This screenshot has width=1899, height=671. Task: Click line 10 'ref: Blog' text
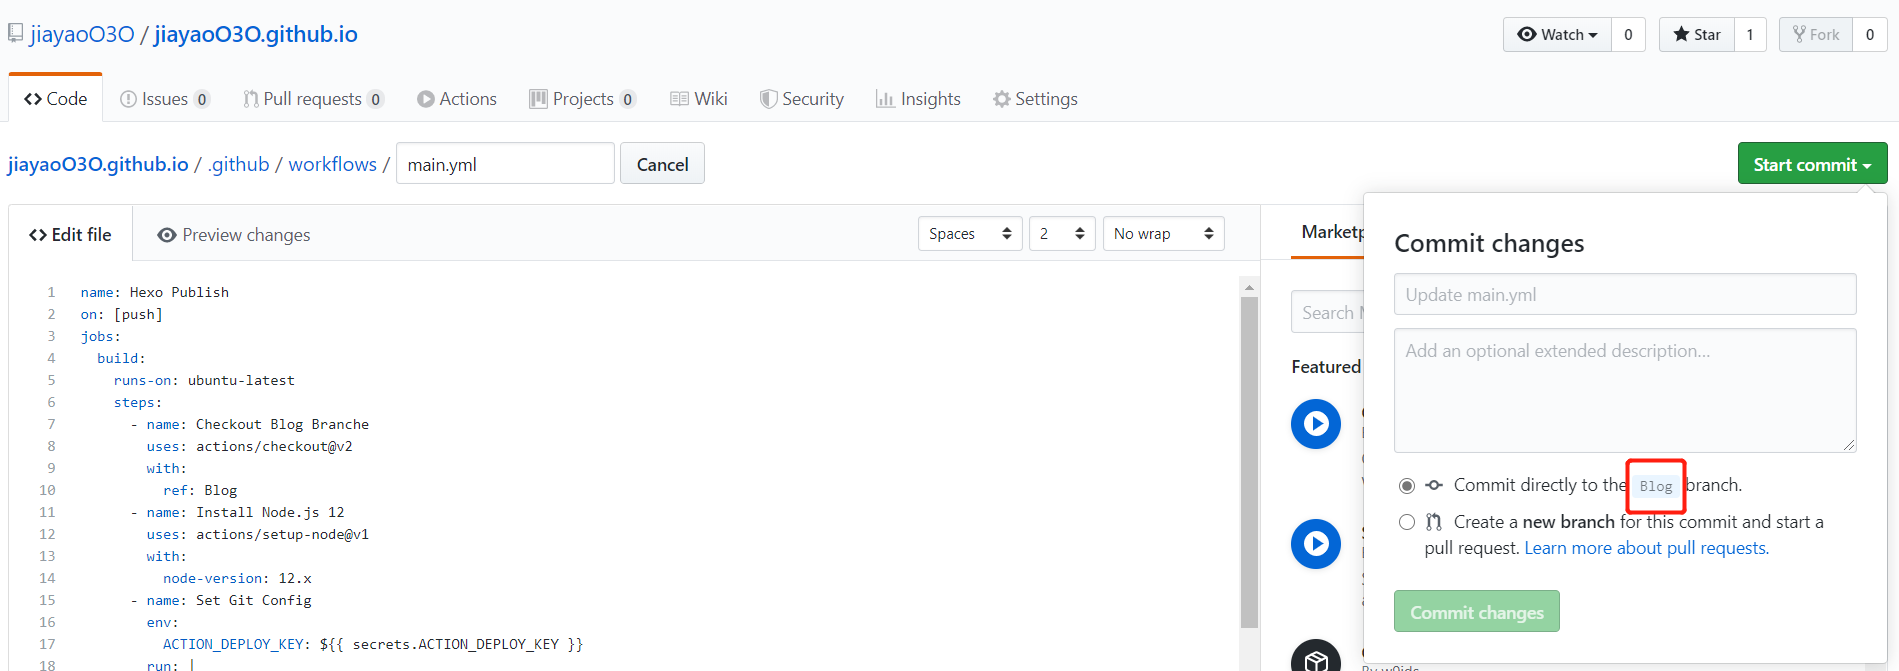tap(200, 490)
